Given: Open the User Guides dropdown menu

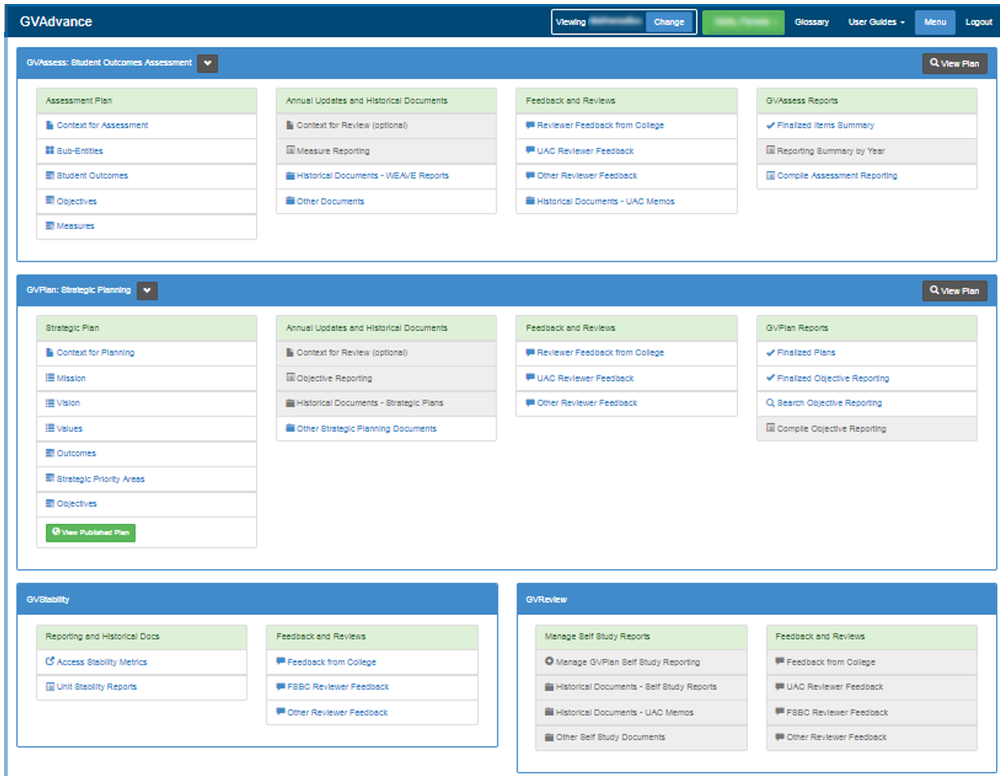Looking at the screenshot, I should (x=876, y=22).
